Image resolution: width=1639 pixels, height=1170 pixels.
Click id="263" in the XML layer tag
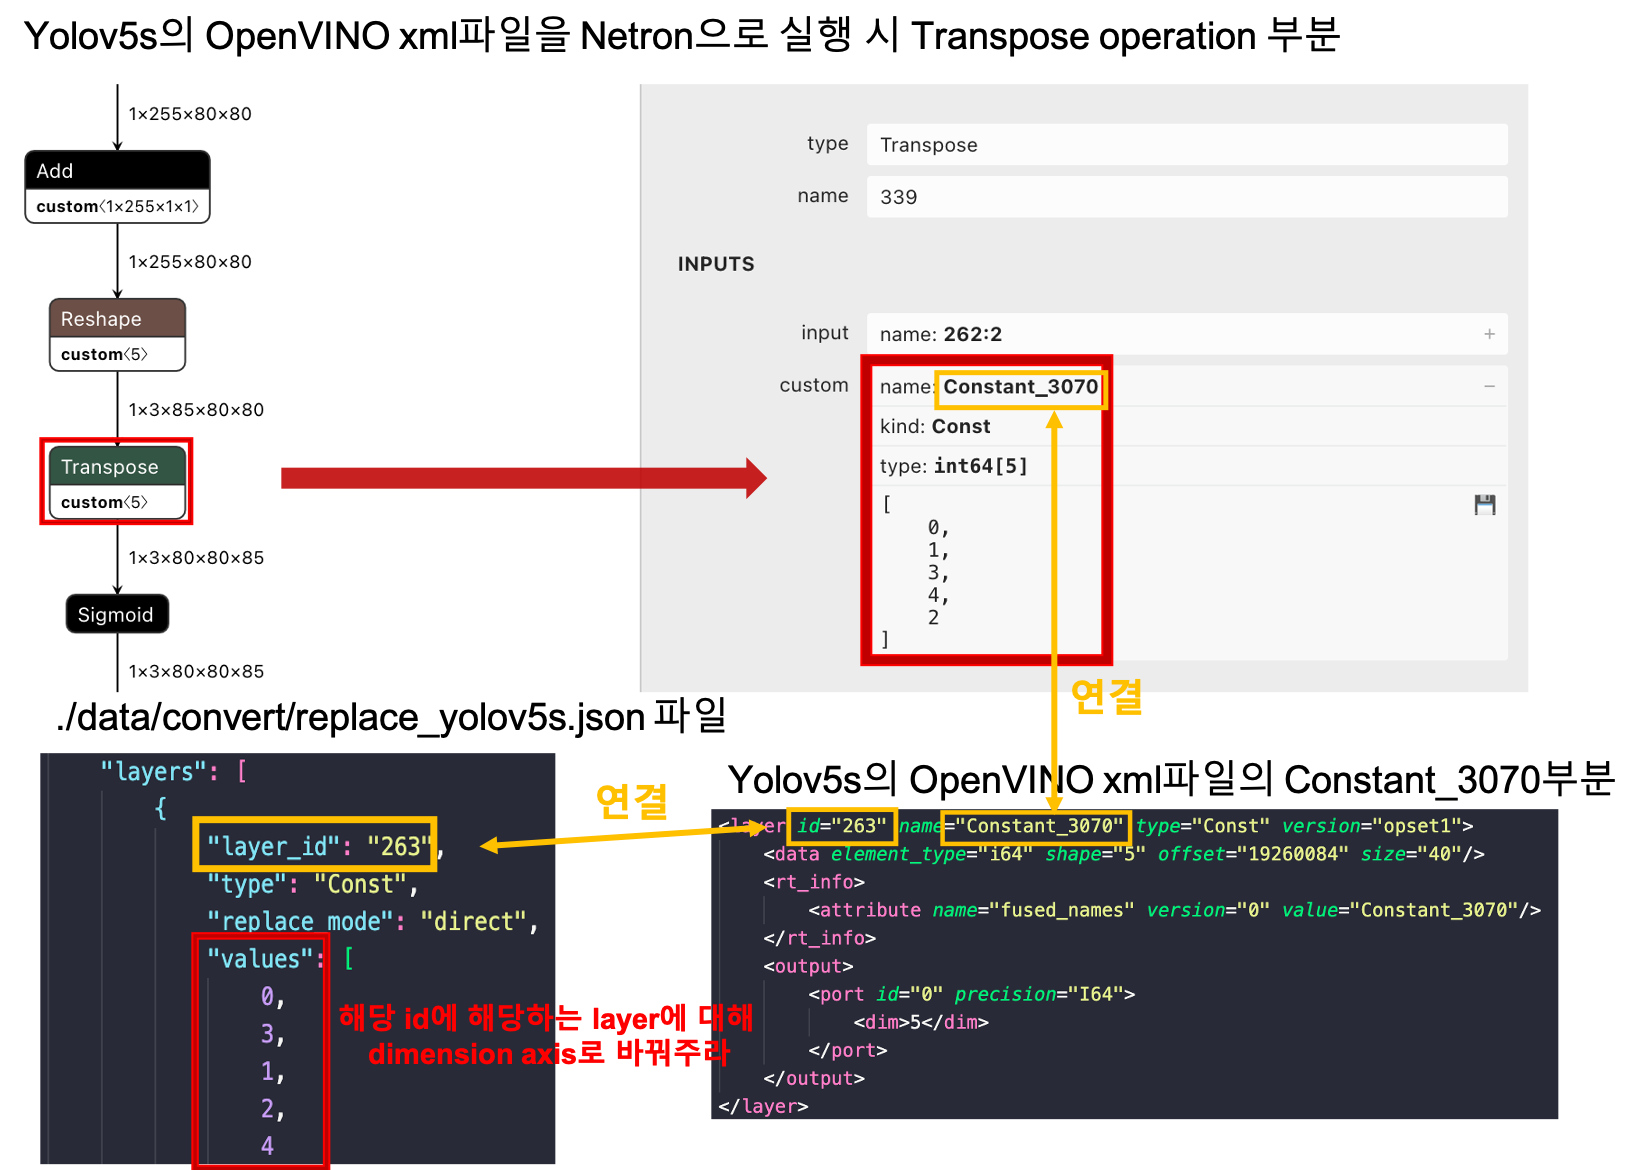841,825
